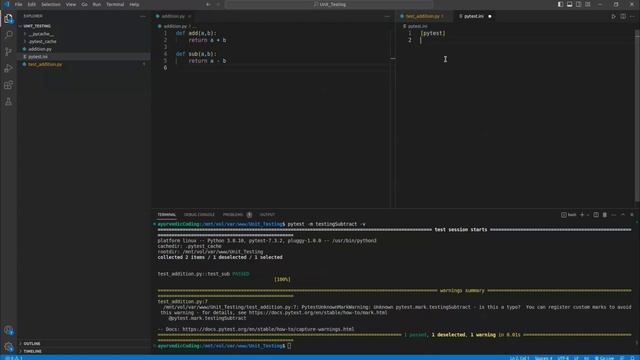Open the Extensions view
640x360 pixels.
[x=9, y=85]
